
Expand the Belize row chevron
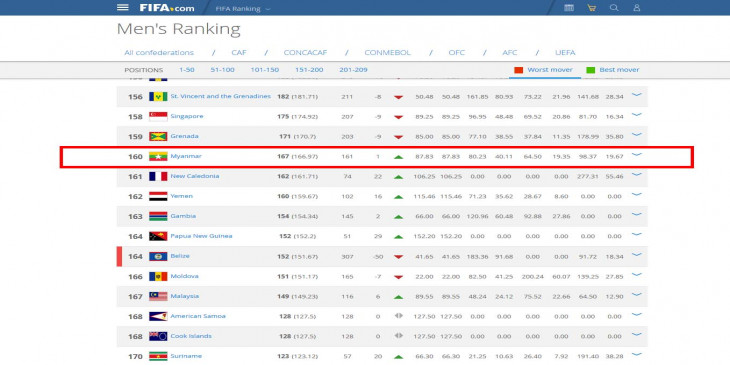click(636, 255)
